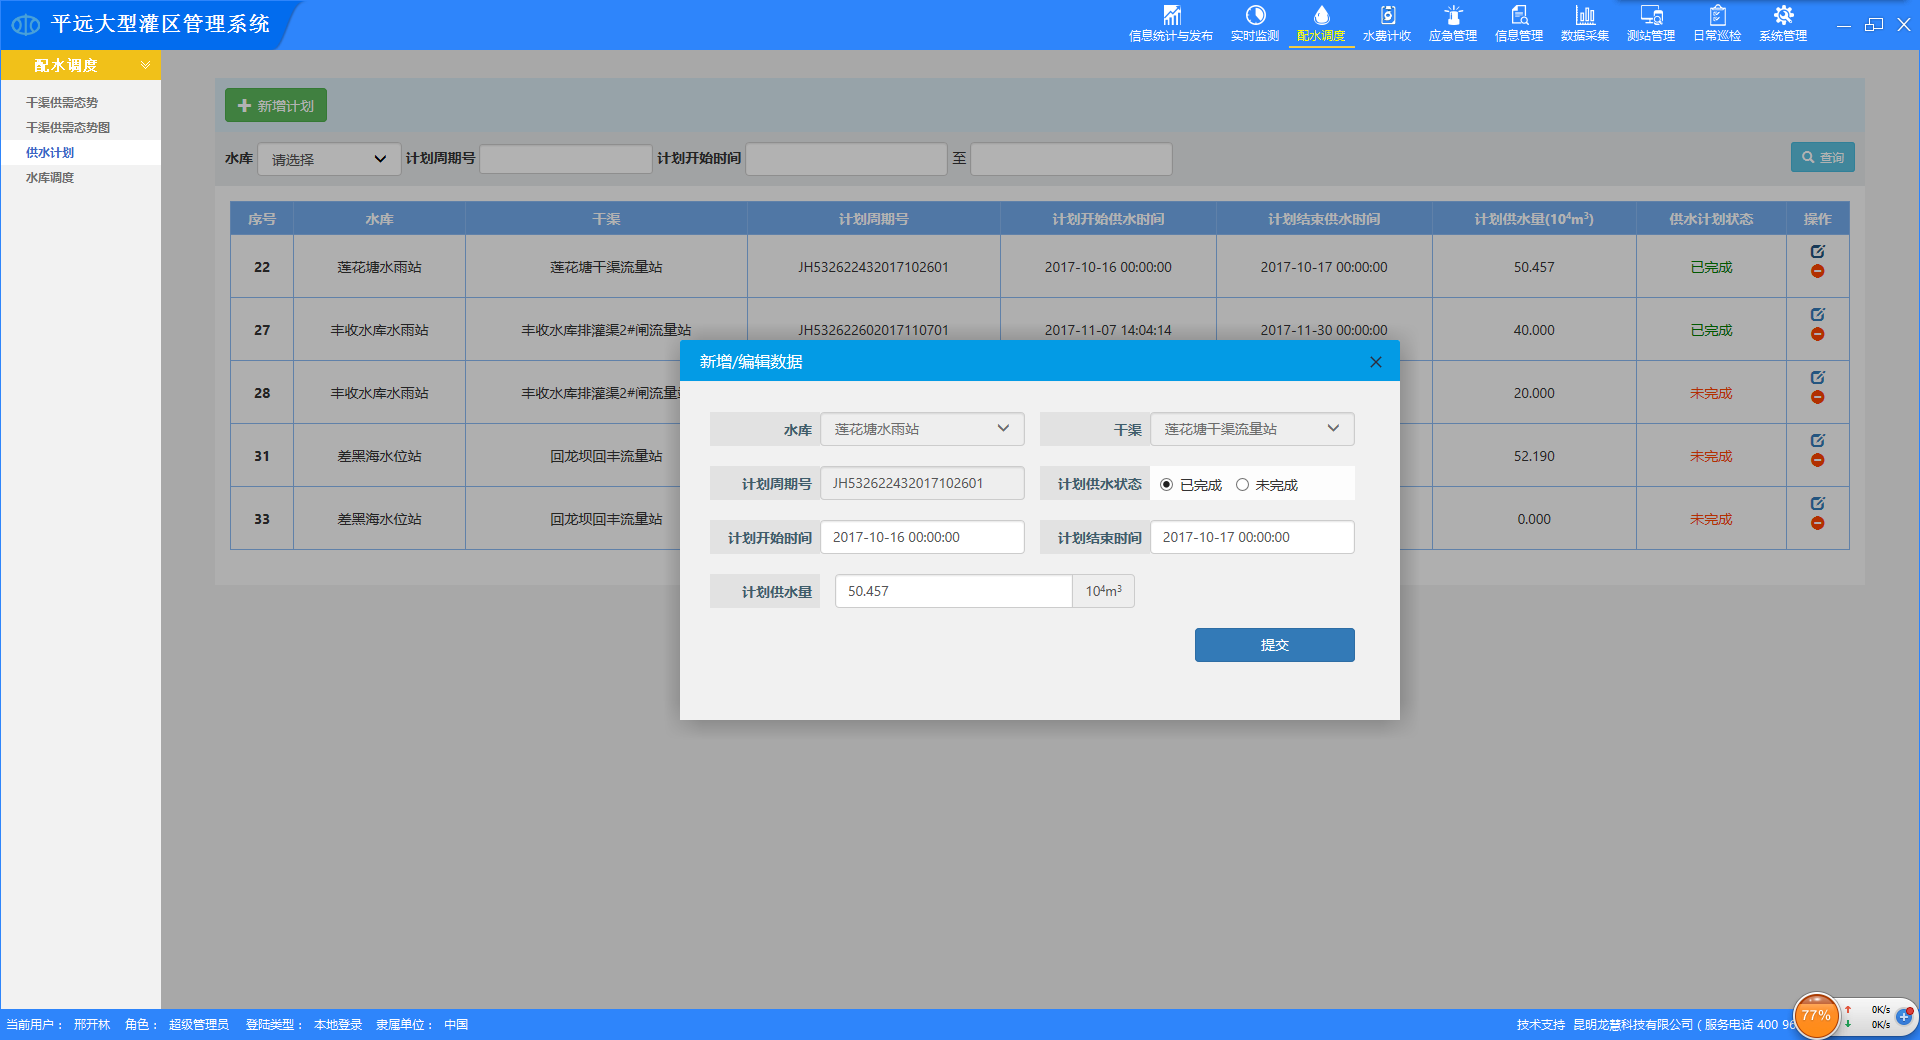Focus filter end-date field after 至
Image resolution: width=1920 pixels, height=1040 pixels.
click(x=1071, y=159)
